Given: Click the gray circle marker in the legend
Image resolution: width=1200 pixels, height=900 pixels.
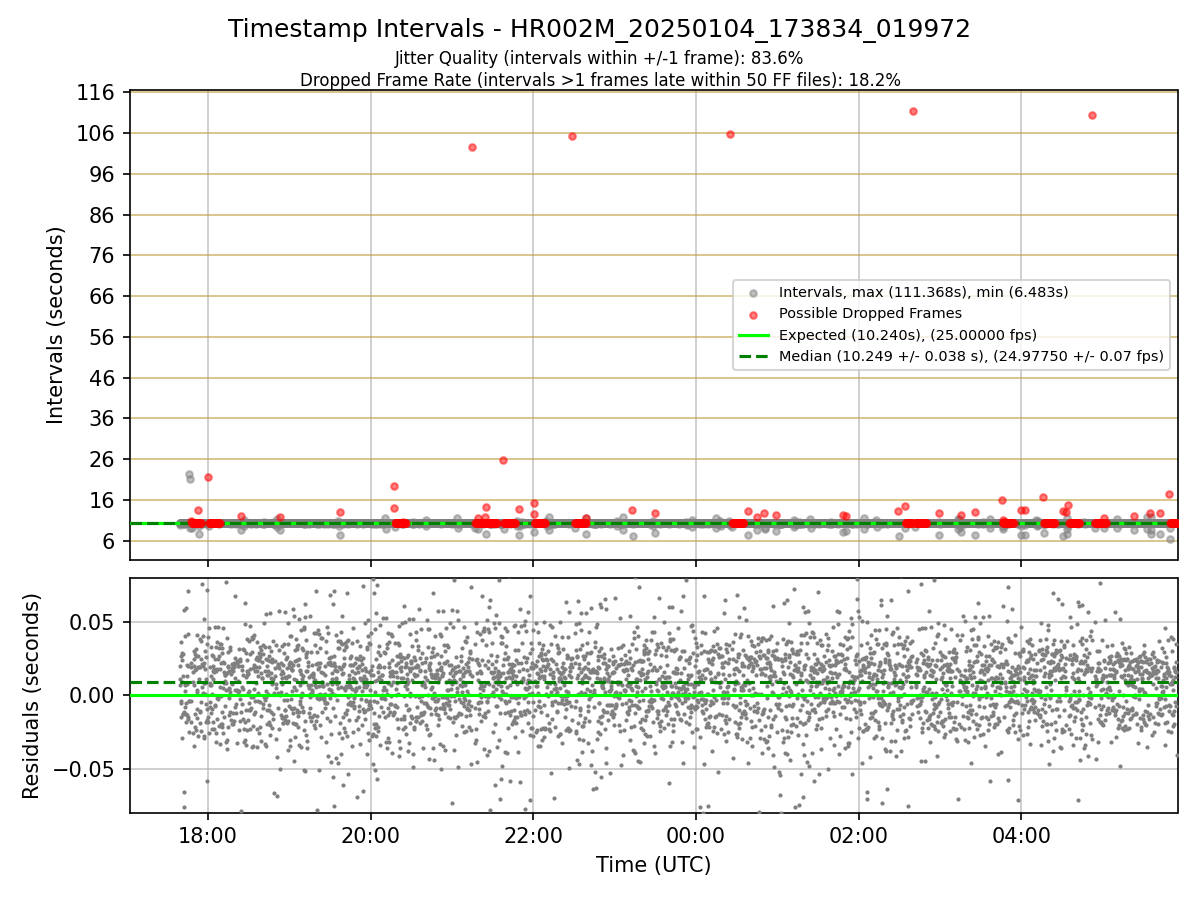Looking at the screenshot, I should coord(753,293).
